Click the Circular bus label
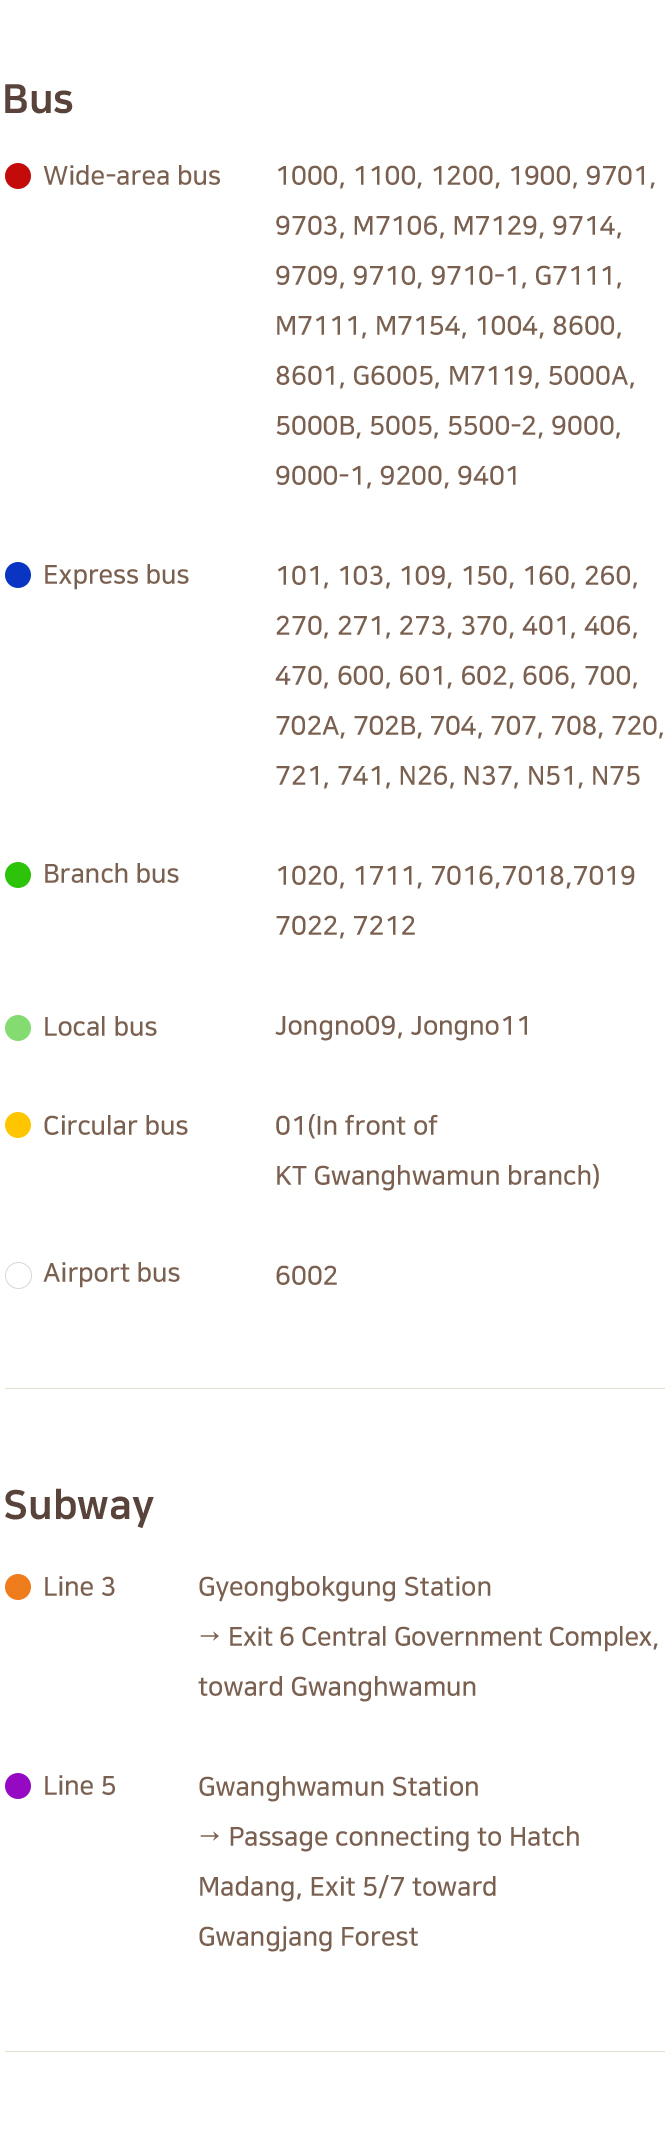Viewport: 670px width, 2152px height. coord(115,1126)
